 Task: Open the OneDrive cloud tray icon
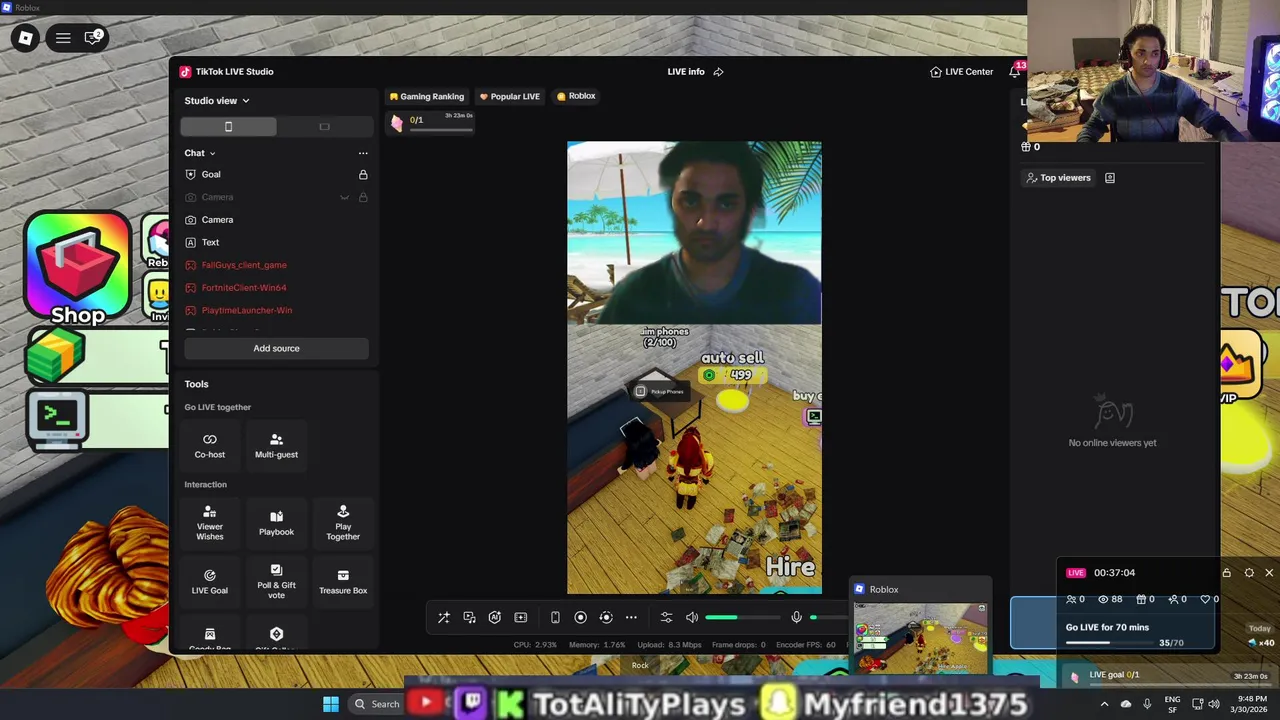[x=1126, y=704]
